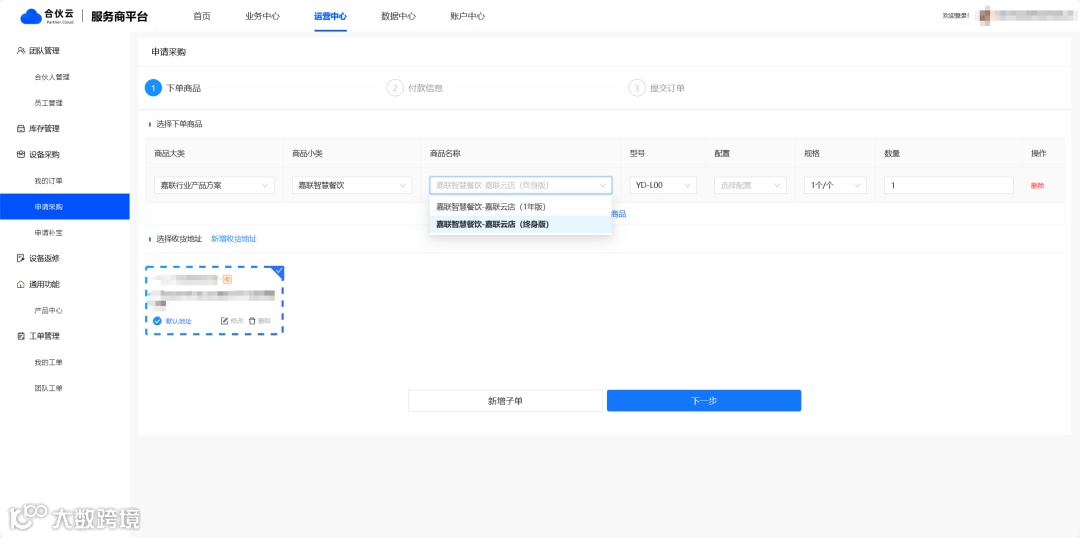Click step 1 circle 下单商品
The height and width of the screenshot is (538, 1080).
tap(153, 88)
